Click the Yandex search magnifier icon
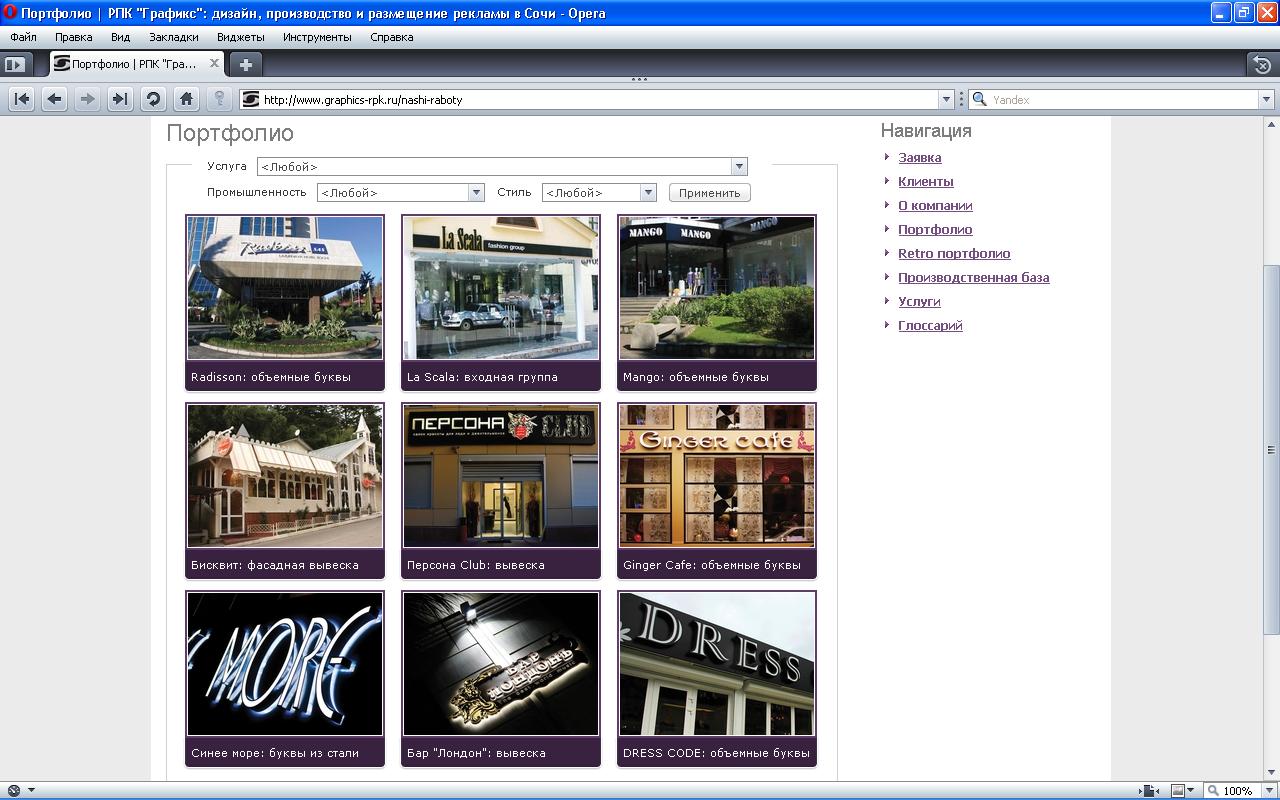The width and height of the screenshot is (1280, 800). click(980, 99)
